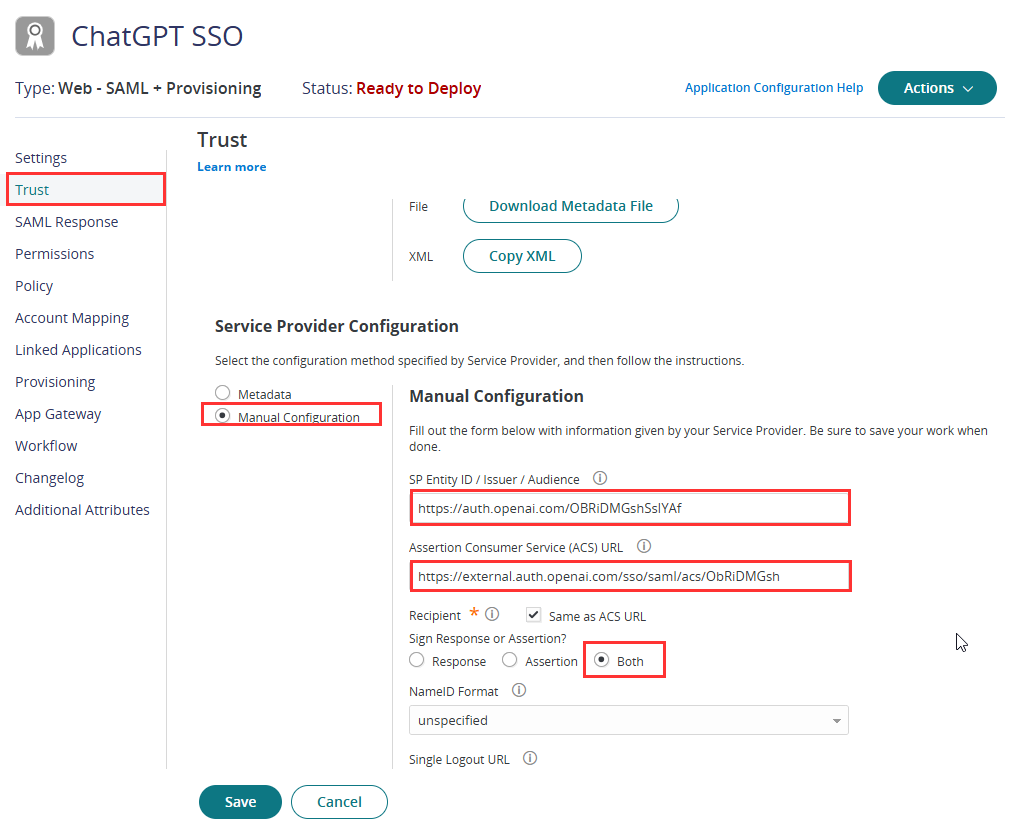Open the SAML Response section
Image resolution: width=1011 pixels, height=829 pixels.
(66, 222)
